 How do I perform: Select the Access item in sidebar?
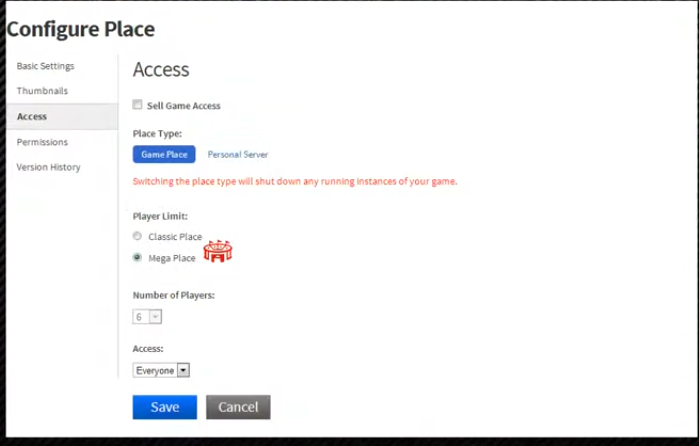pyautogui.click(x=32, y=117)
